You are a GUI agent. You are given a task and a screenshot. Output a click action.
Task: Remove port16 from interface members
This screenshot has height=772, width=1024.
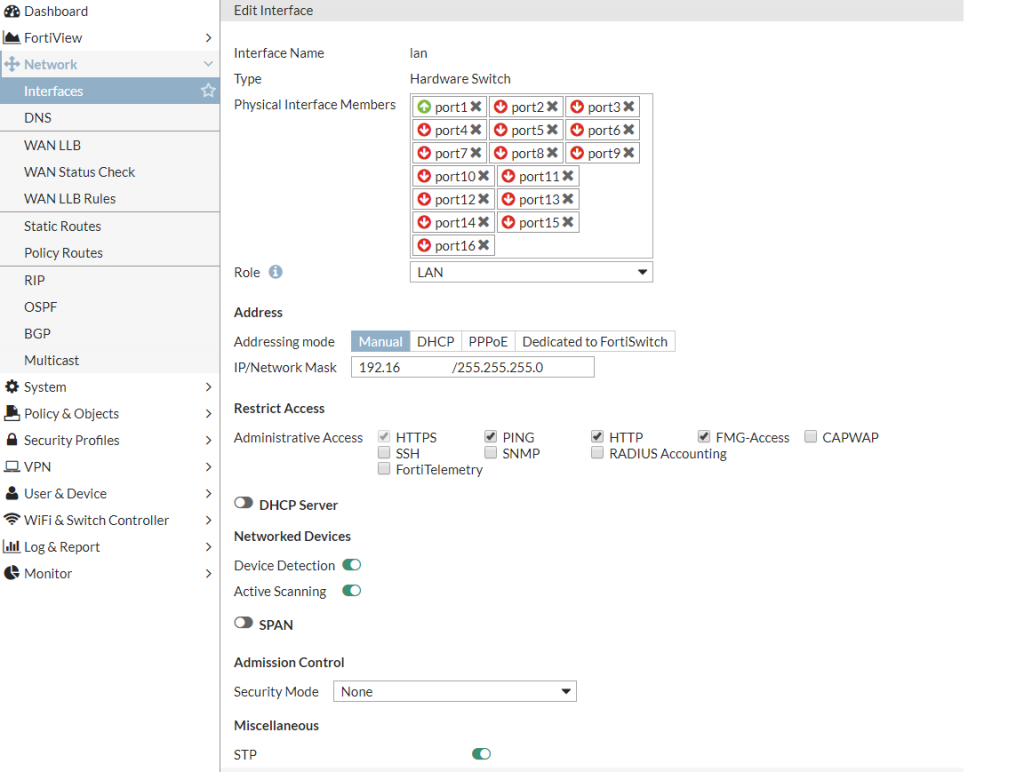coord(485,245)
